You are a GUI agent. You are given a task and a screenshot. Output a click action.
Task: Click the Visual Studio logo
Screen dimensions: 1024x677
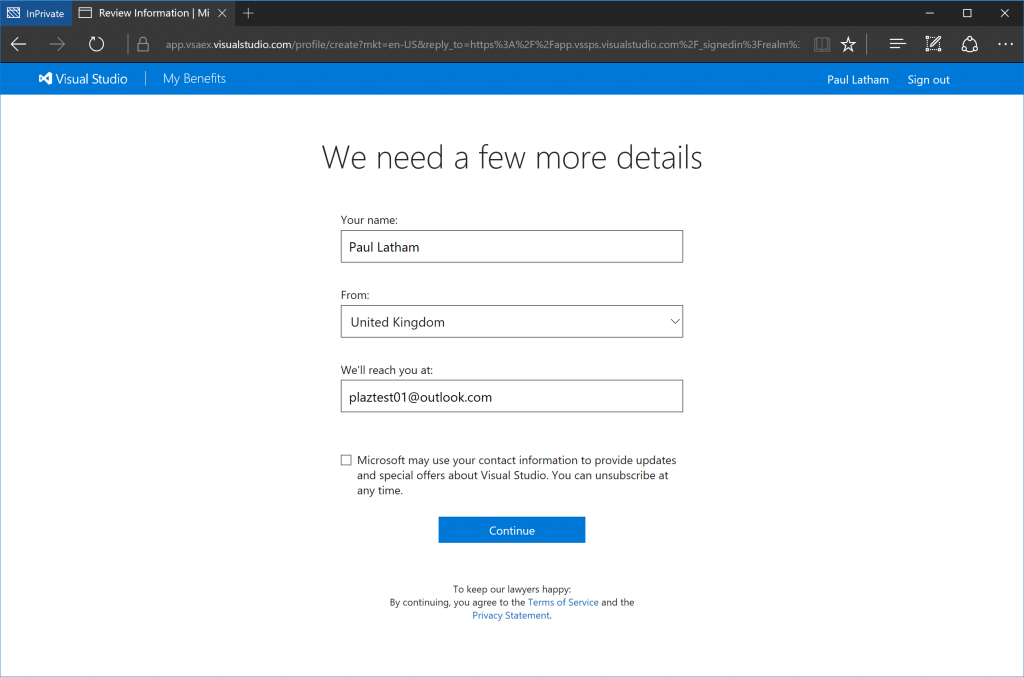tap(83, 79)
